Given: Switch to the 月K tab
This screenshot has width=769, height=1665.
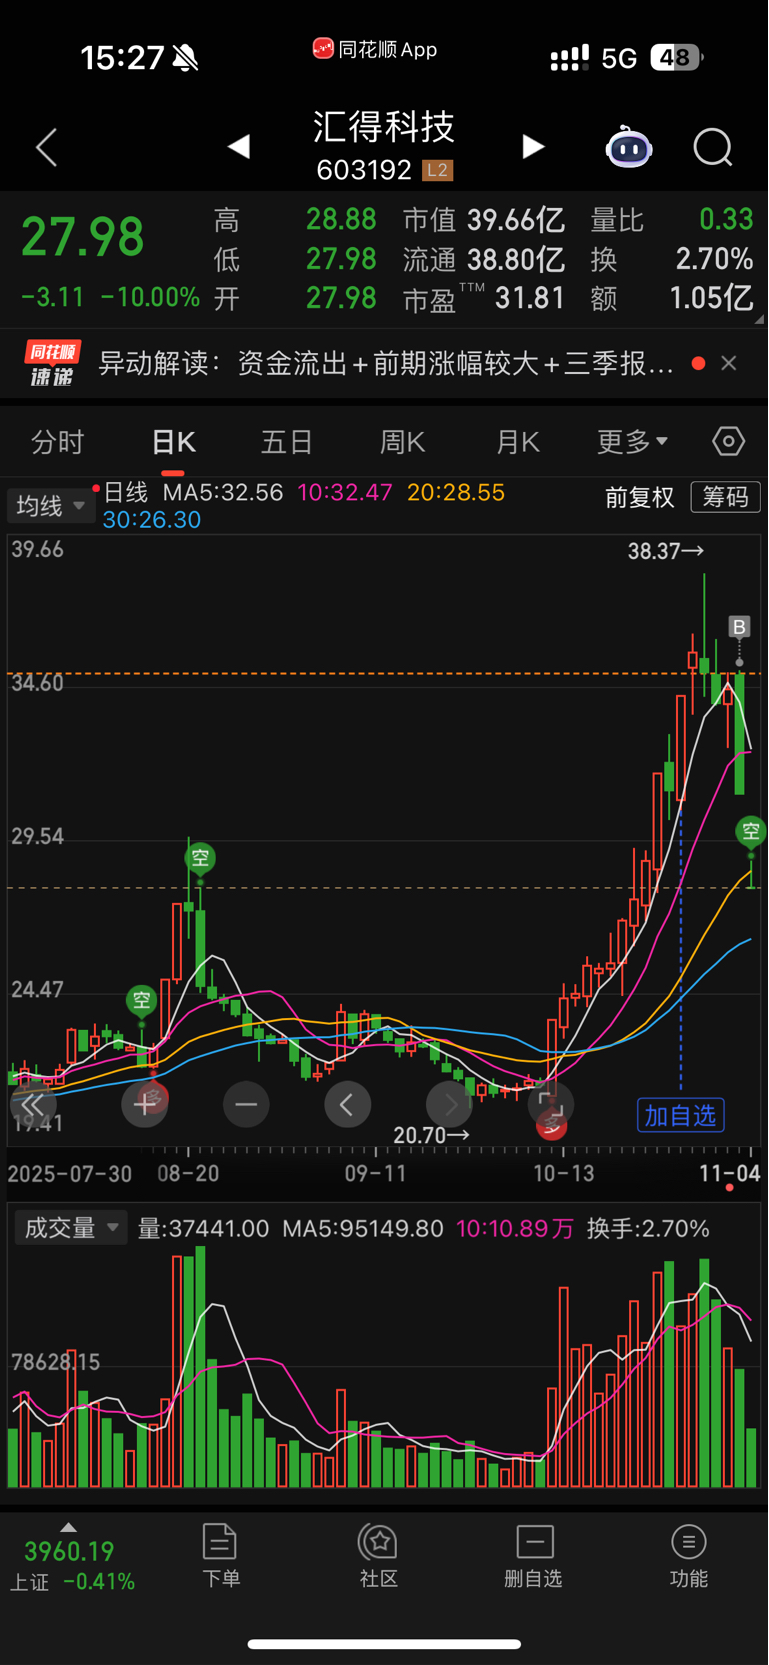Looking at the screenshot, I should click(517, 441).
